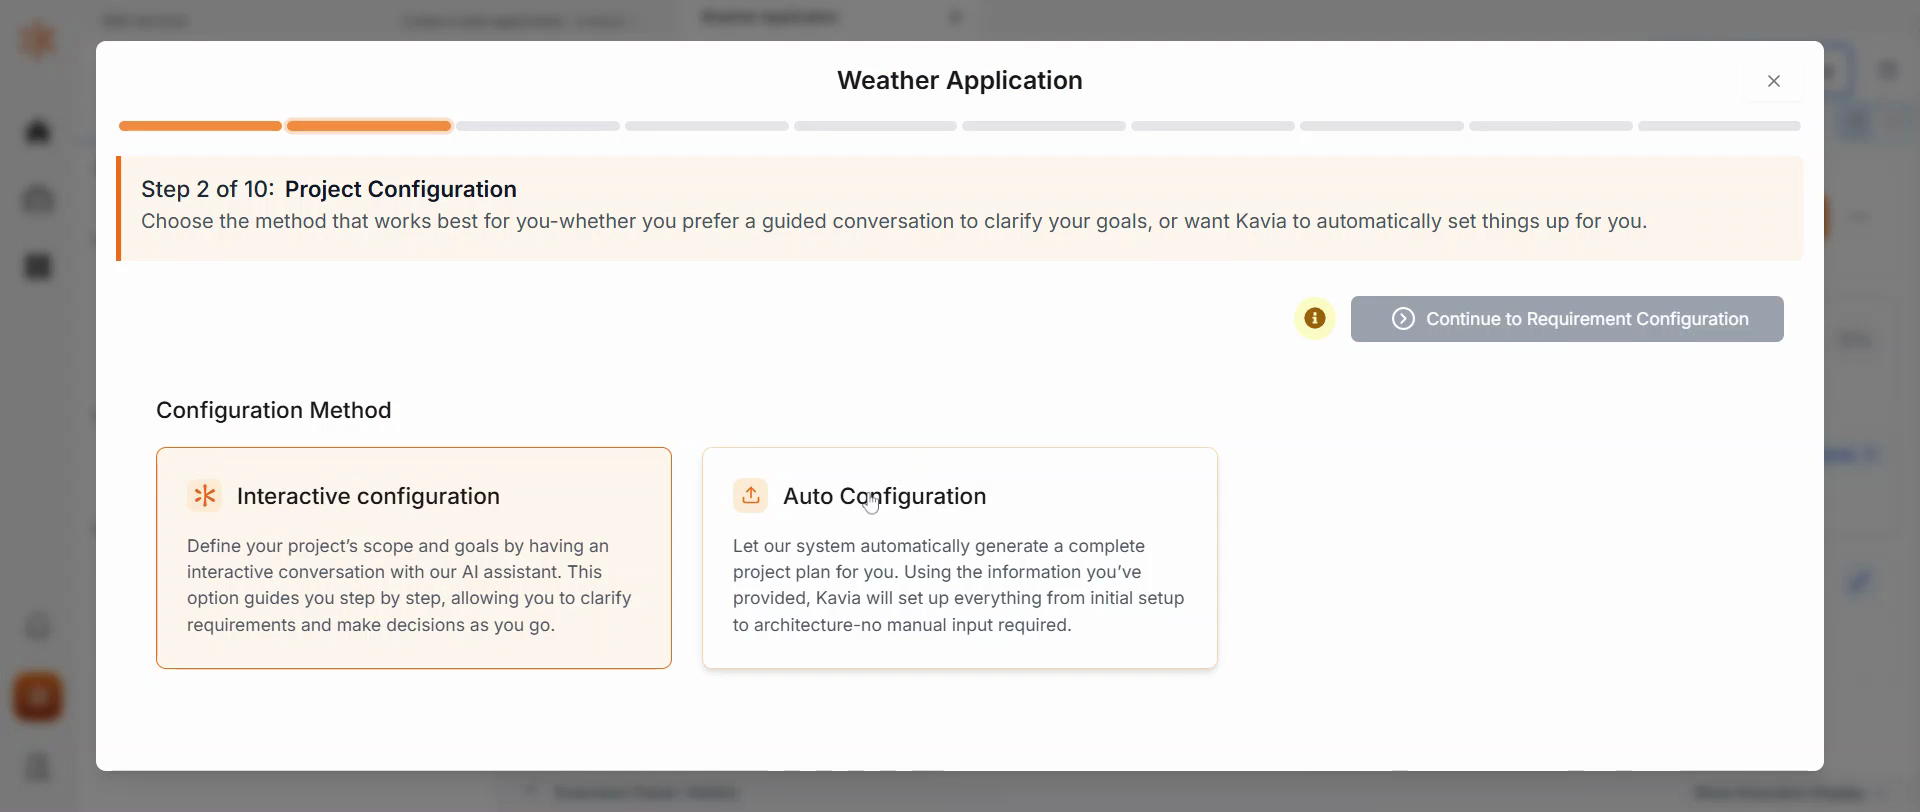Close the Weather Application dialog
Screen dimensions: 1920x812
point(1774,81)
